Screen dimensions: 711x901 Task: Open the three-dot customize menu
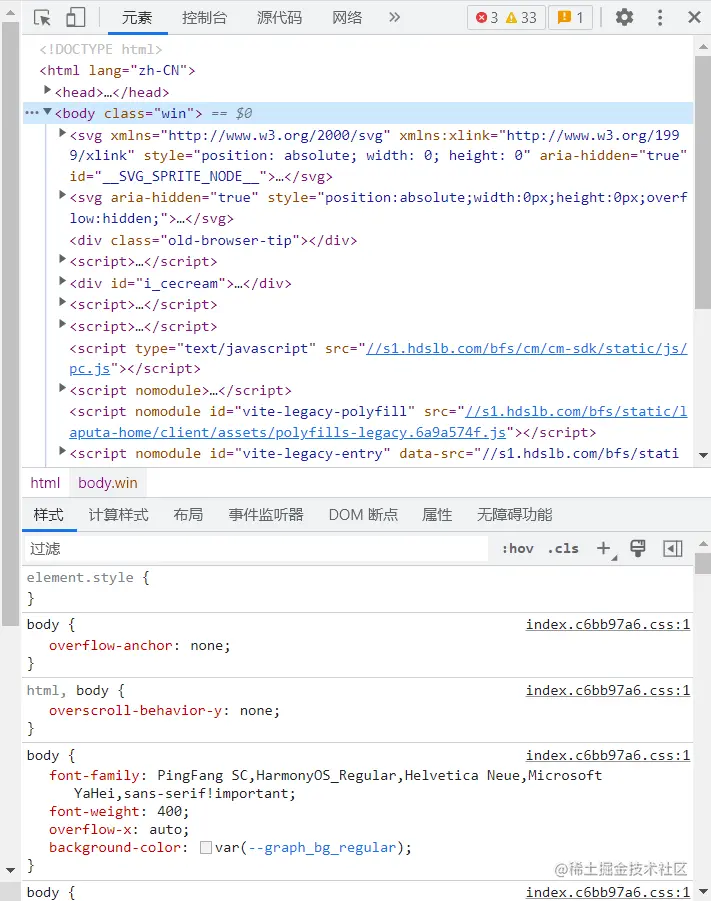660,17
